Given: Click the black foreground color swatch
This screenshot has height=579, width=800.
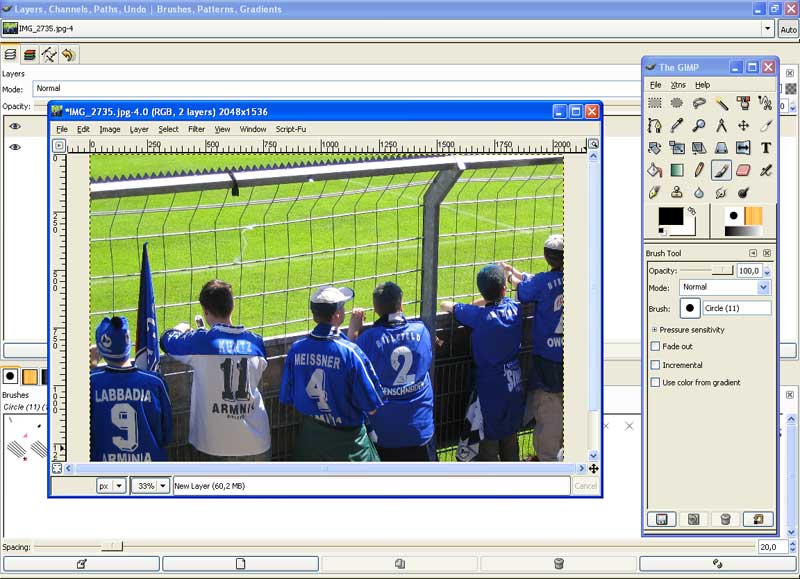Looking at the screenshot, I should [670, 216].
